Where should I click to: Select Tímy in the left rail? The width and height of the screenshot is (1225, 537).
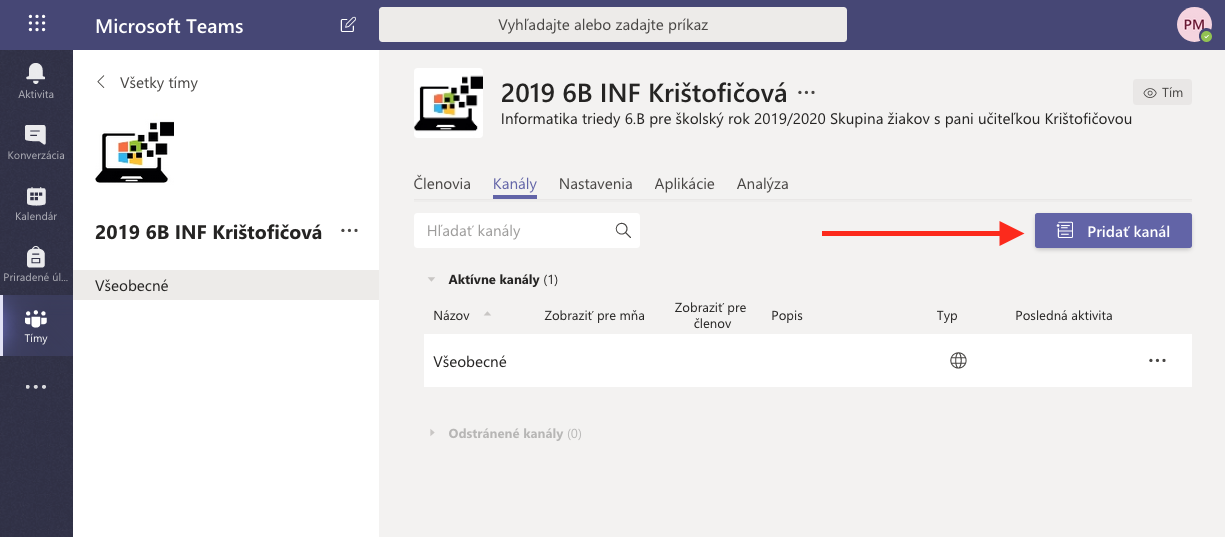(36, 326)
